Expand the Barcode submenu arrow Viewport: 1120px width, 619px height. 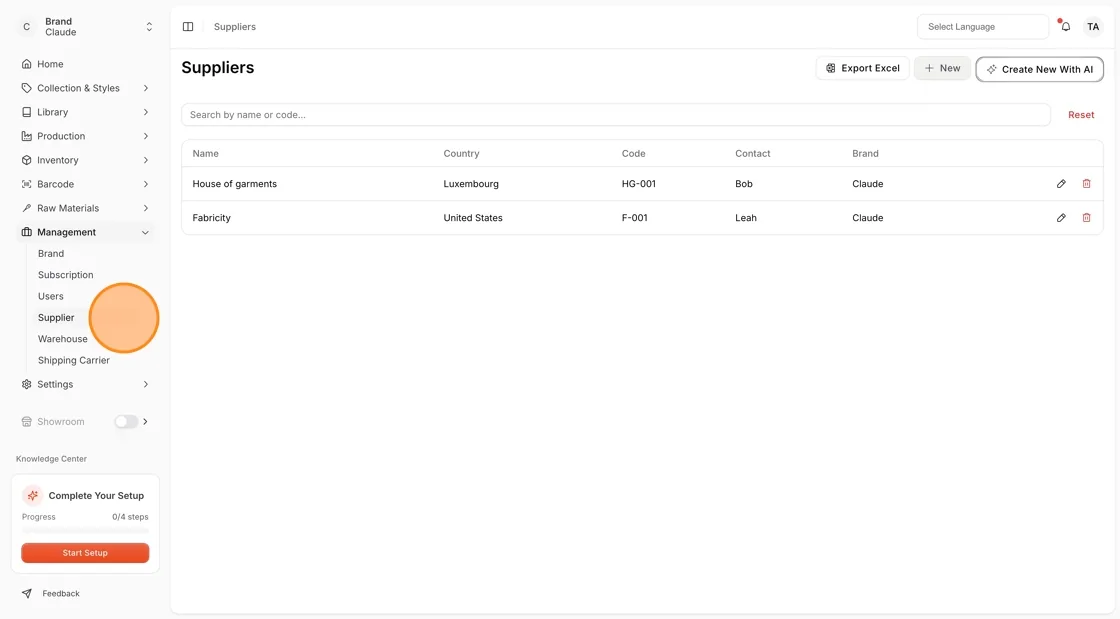(146, 184)
